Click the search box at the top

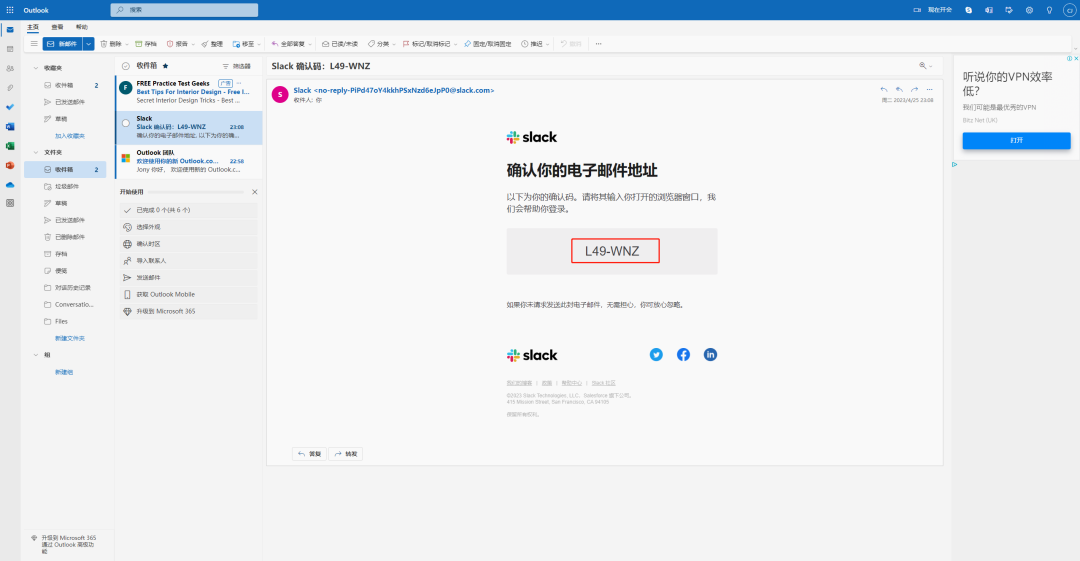click(185, 10)
